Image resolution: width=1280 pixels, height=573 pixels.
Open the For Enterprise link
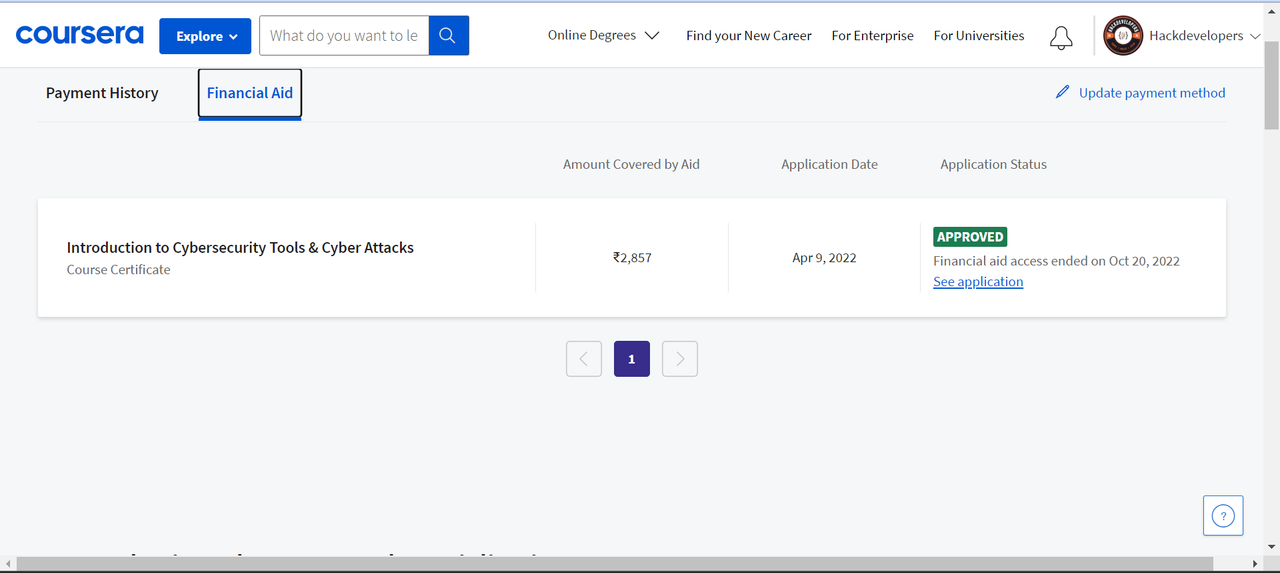tap(872, 35)
